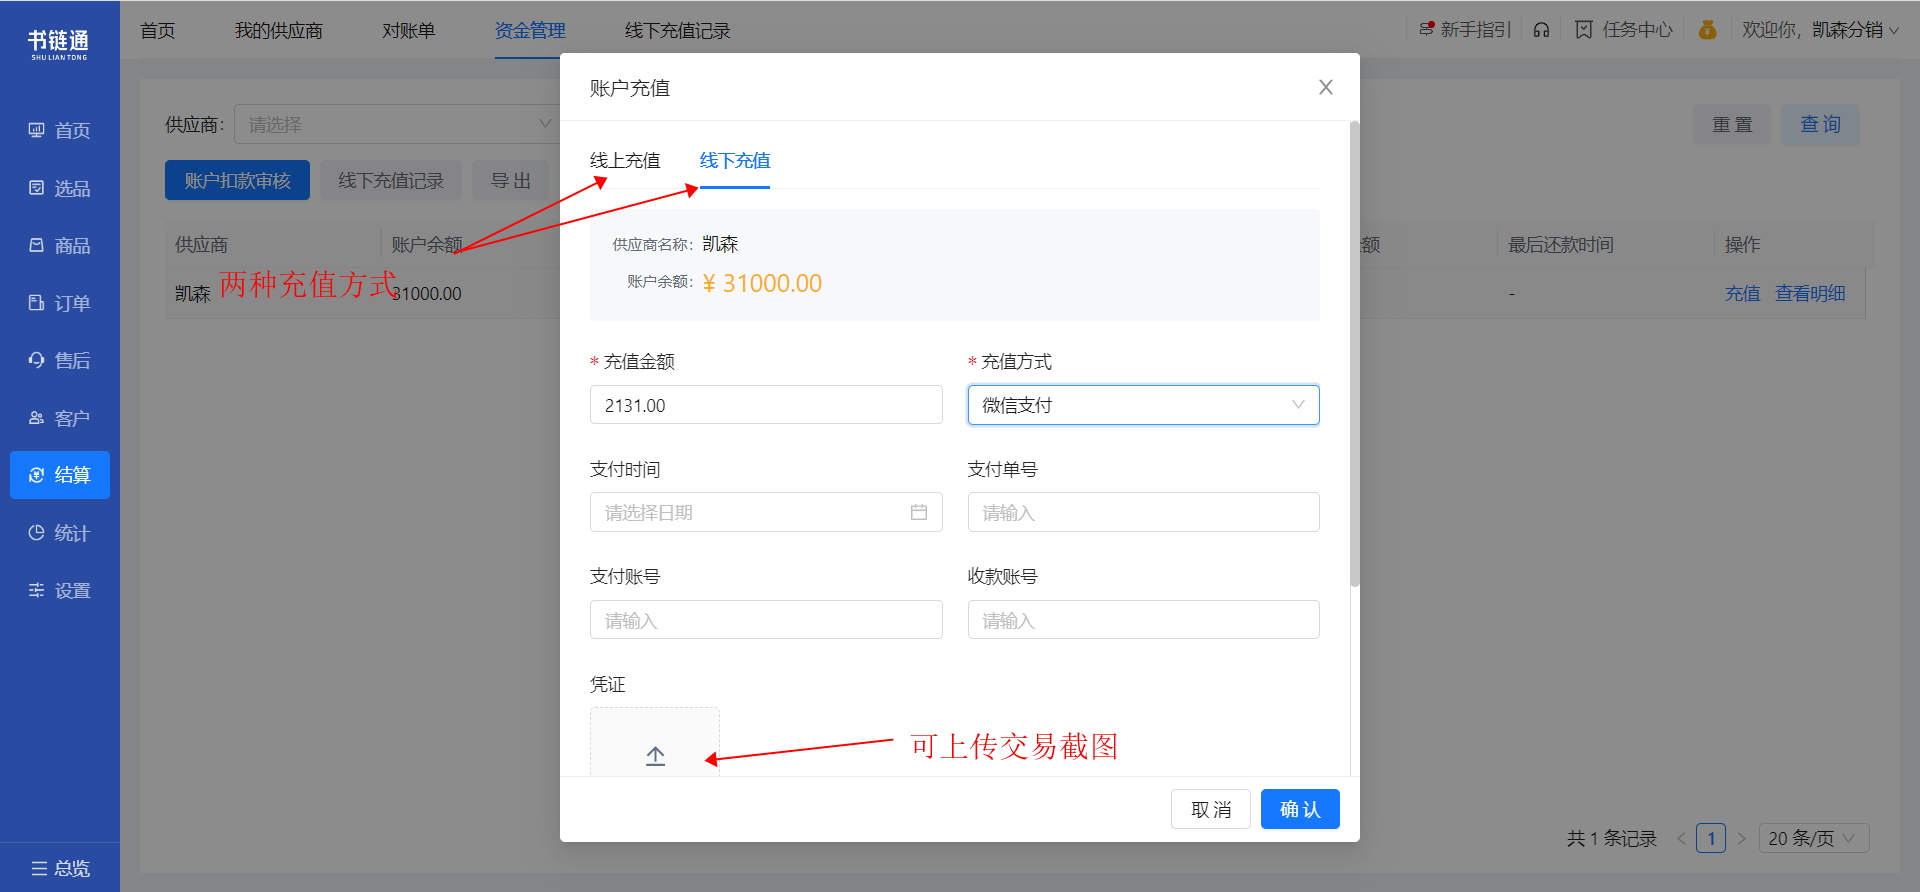Focus the 支付账号 input
The width and height of the screenshot is (1920, 892).
coord(766,620)
